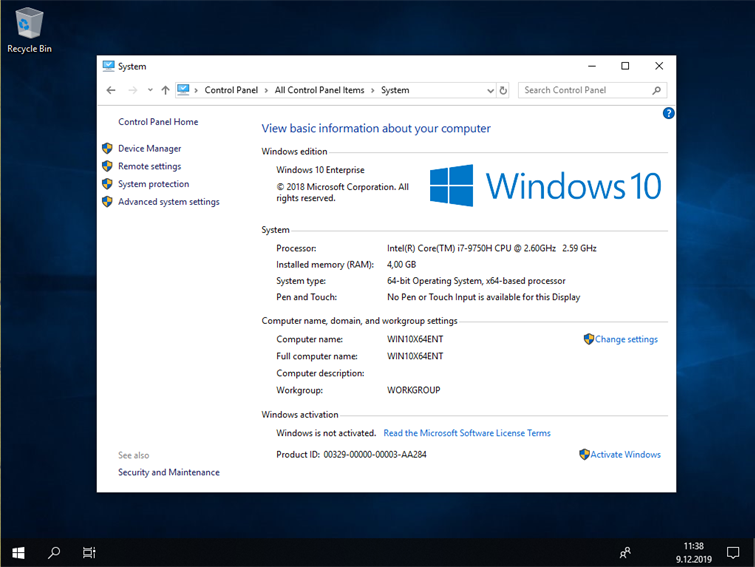Refresh the System page
Viewport: 755px width, 567px height.
pos(503,90)
